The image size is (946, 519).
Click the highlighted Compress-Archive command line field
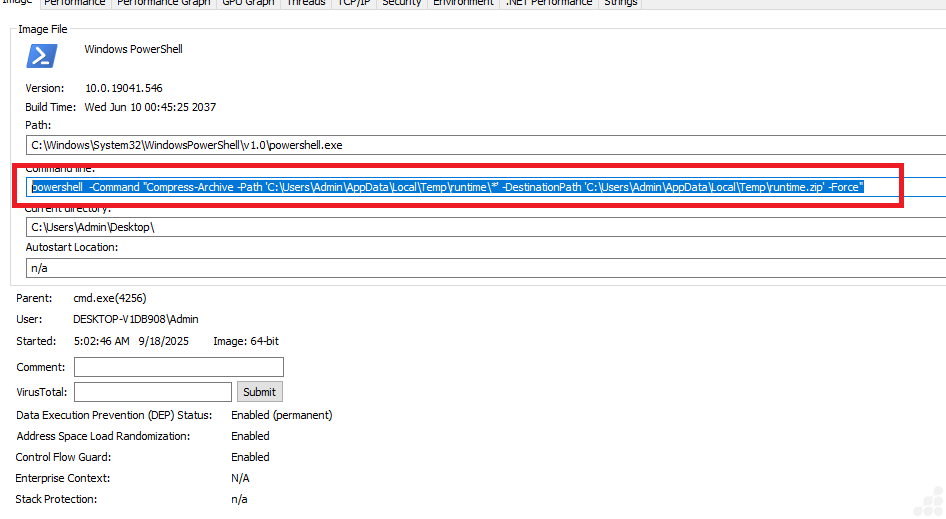tap(448, 187)
